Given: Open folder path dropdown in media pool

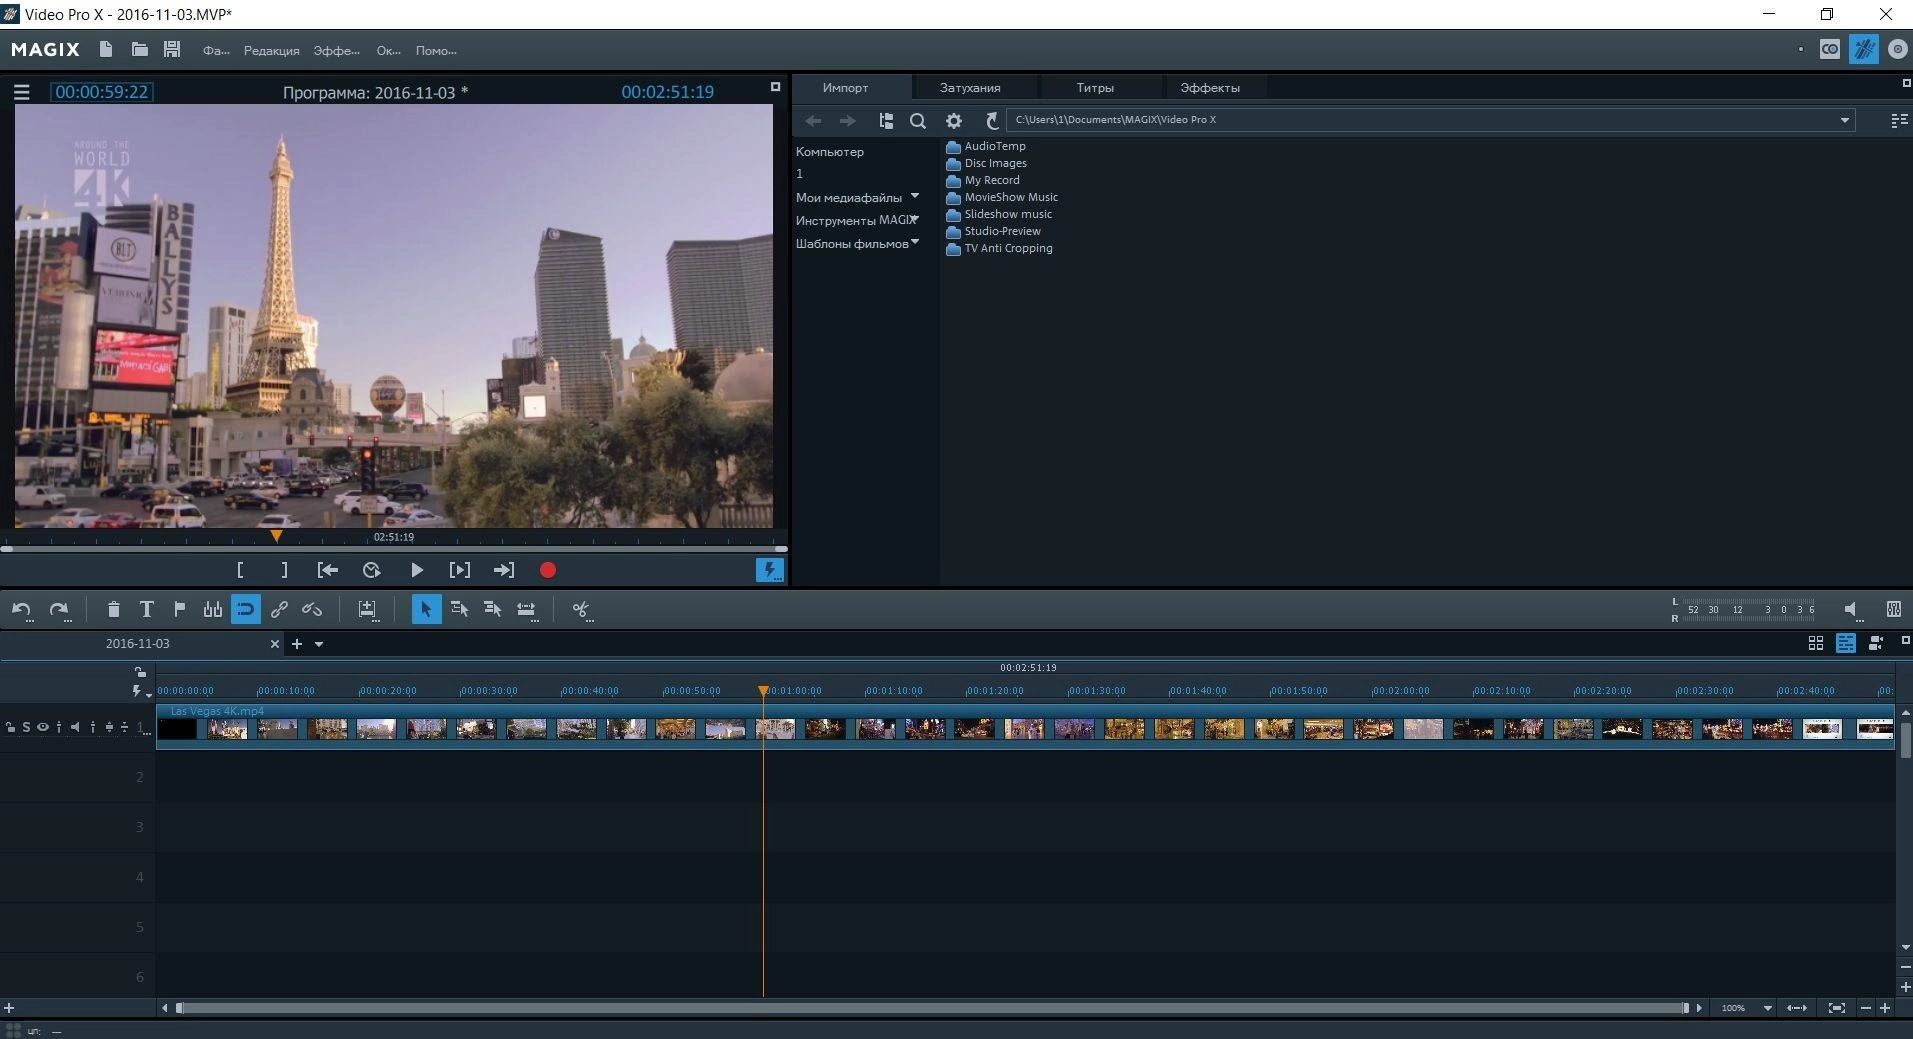Looking at the screenshot, I should (x=1845, y=120).
